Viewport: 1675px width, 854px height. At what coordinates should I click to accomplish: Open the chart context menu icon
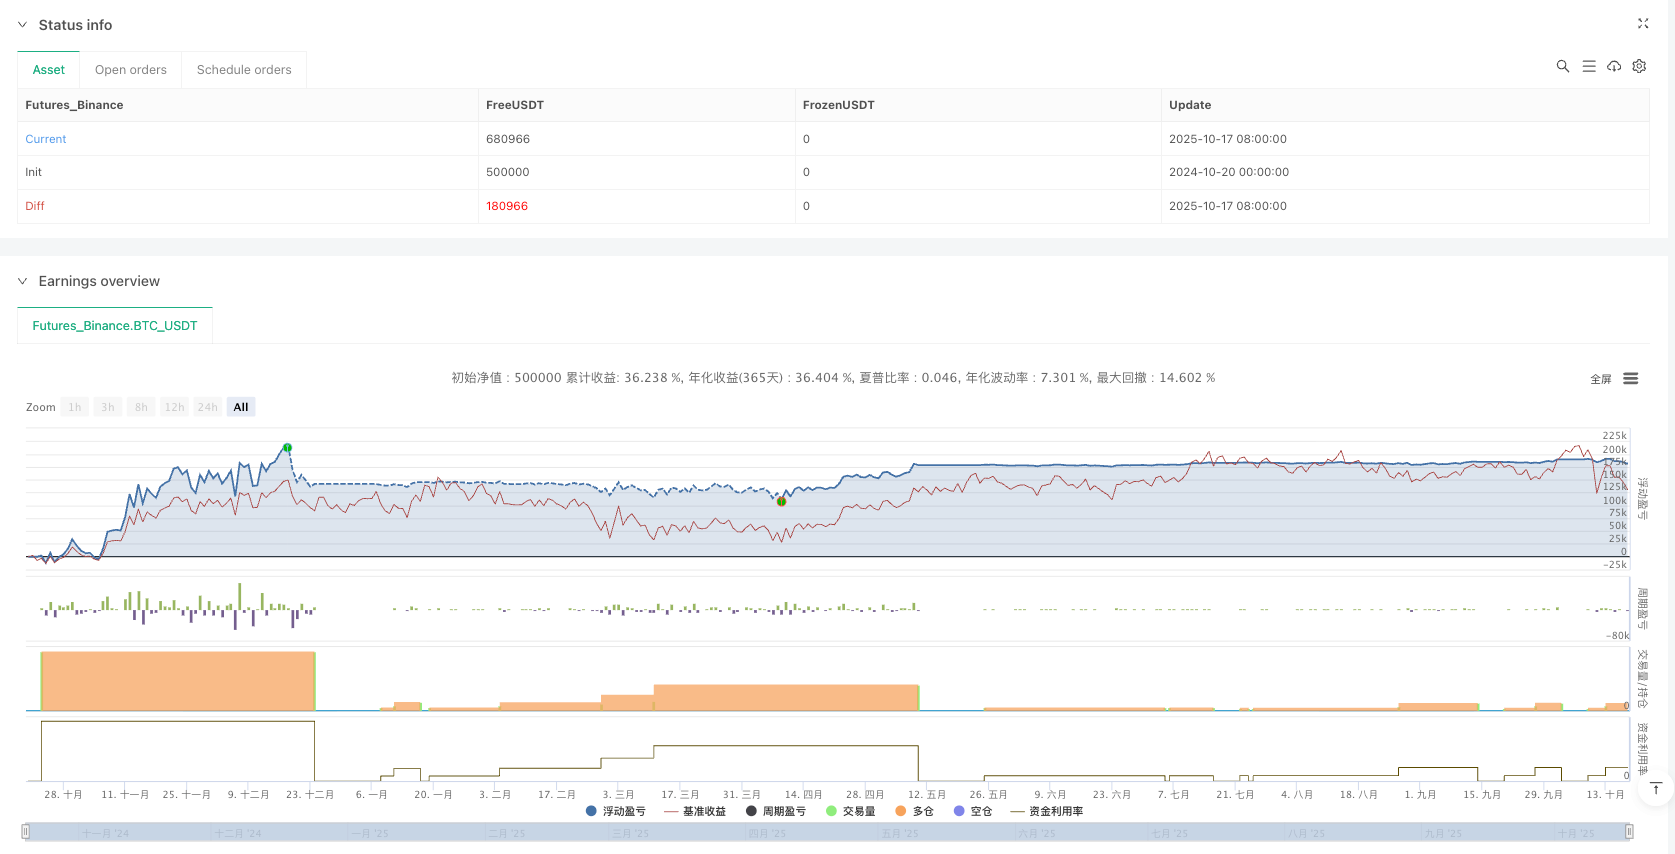click(1630, 378)
